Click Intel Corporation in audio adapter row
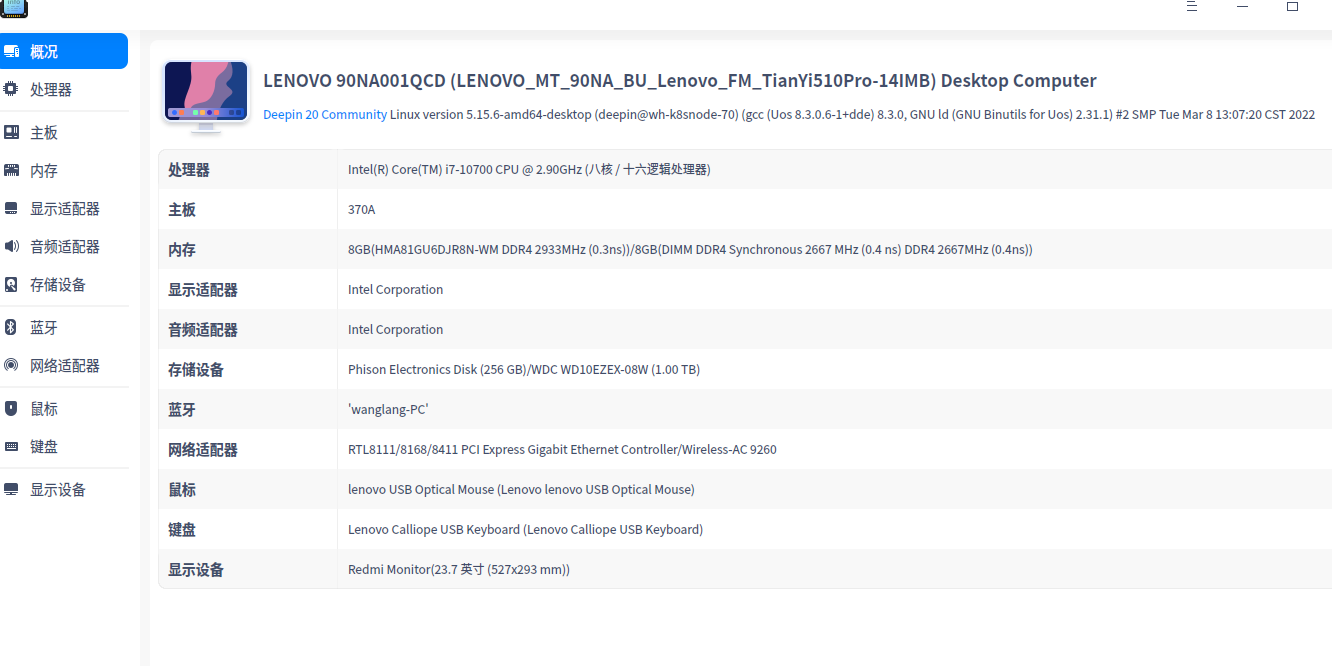 point(395,330)
